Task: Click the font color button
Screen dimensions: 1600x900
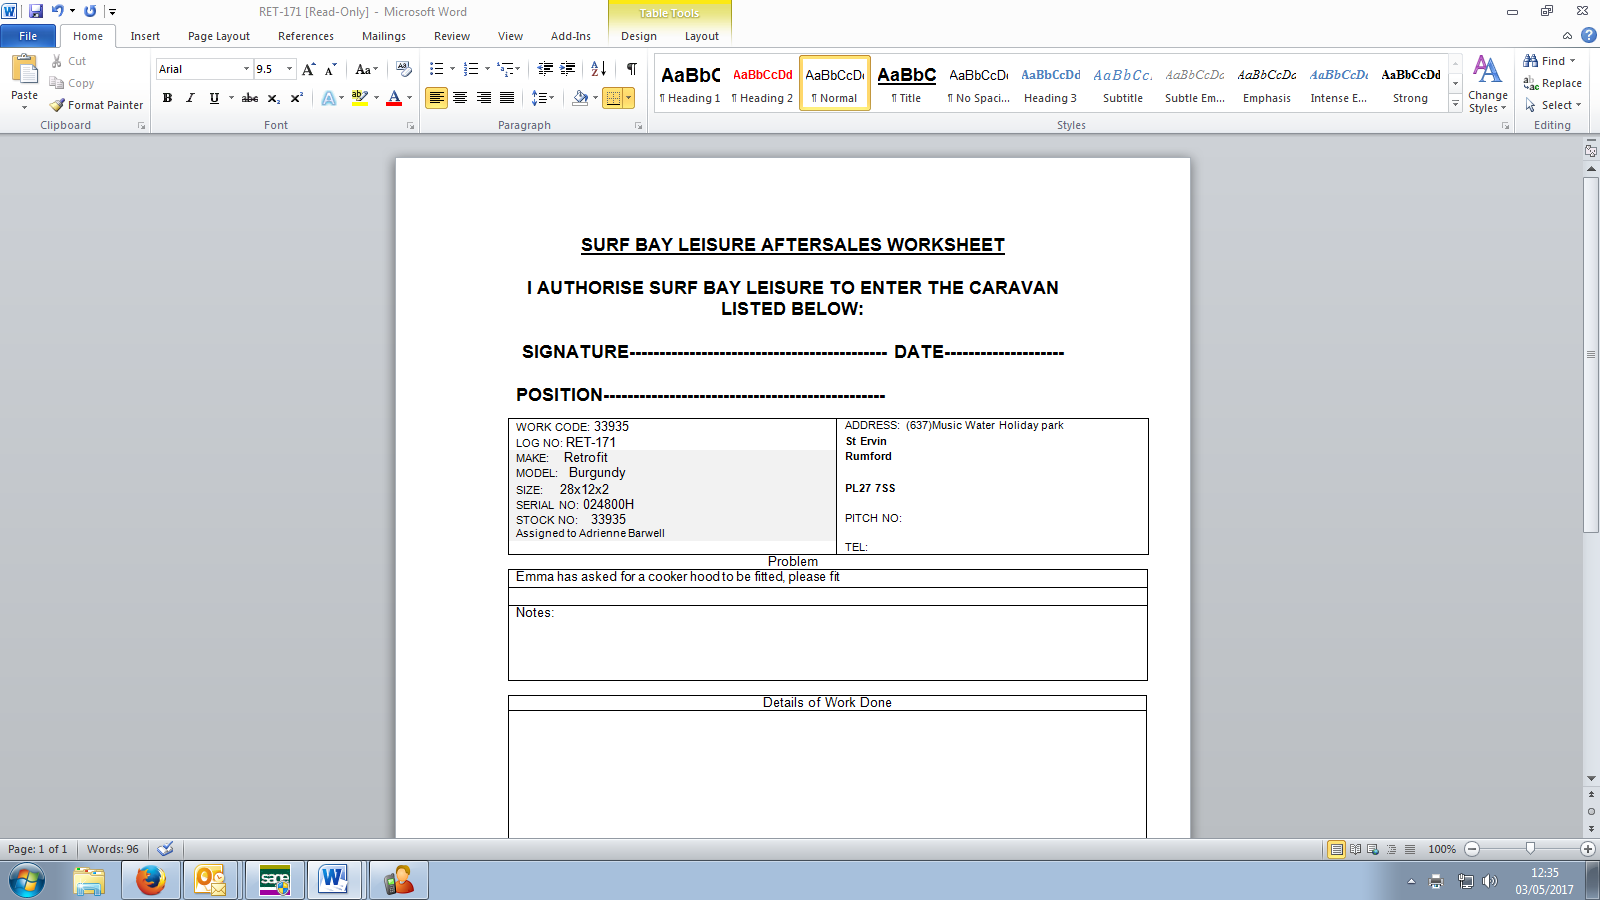Action: (x=394, y=98)
